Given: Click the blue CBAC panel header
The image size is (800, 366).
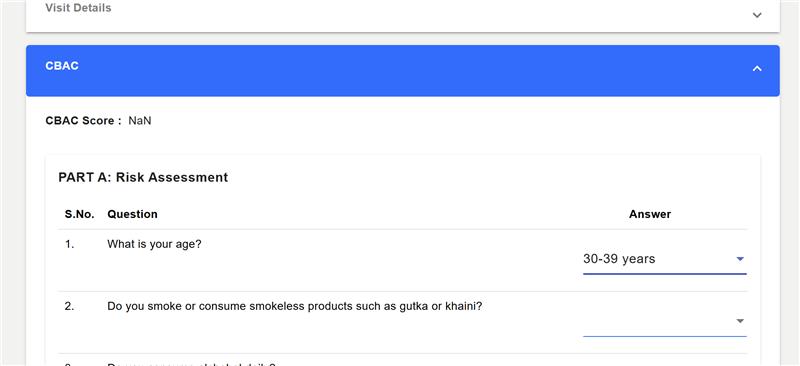Looking at the screenshot, I should pos(403,70).
